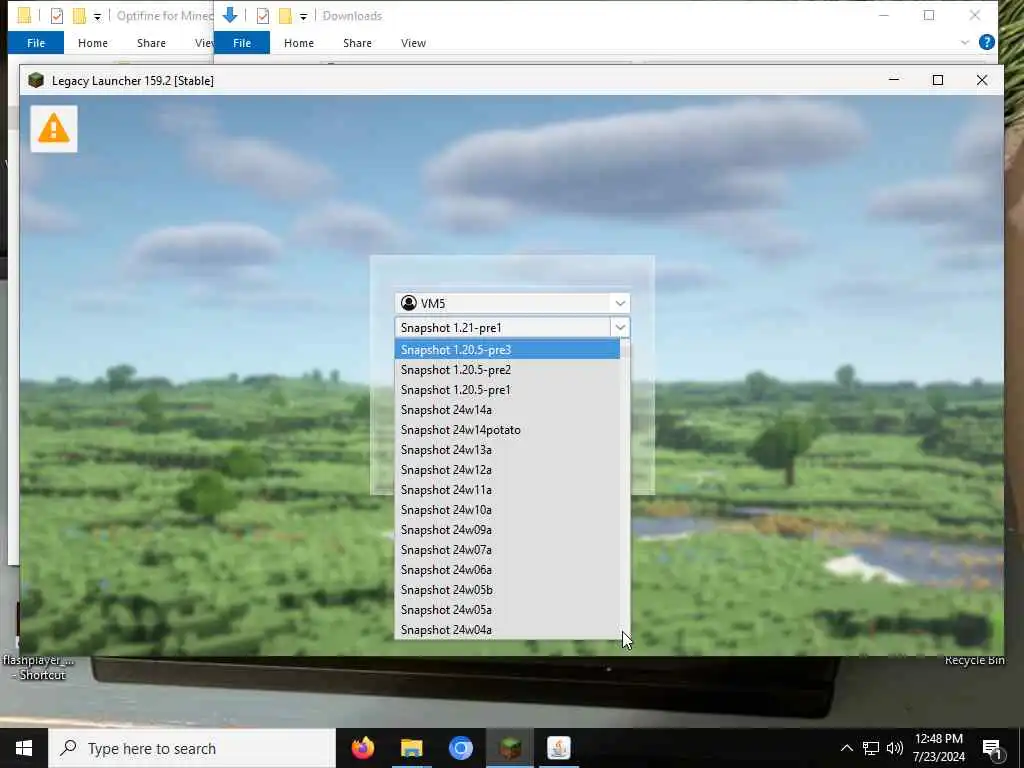1024x768 pixels.
Task: Select Snapshot 24w05a from versions
Action: 507,610
